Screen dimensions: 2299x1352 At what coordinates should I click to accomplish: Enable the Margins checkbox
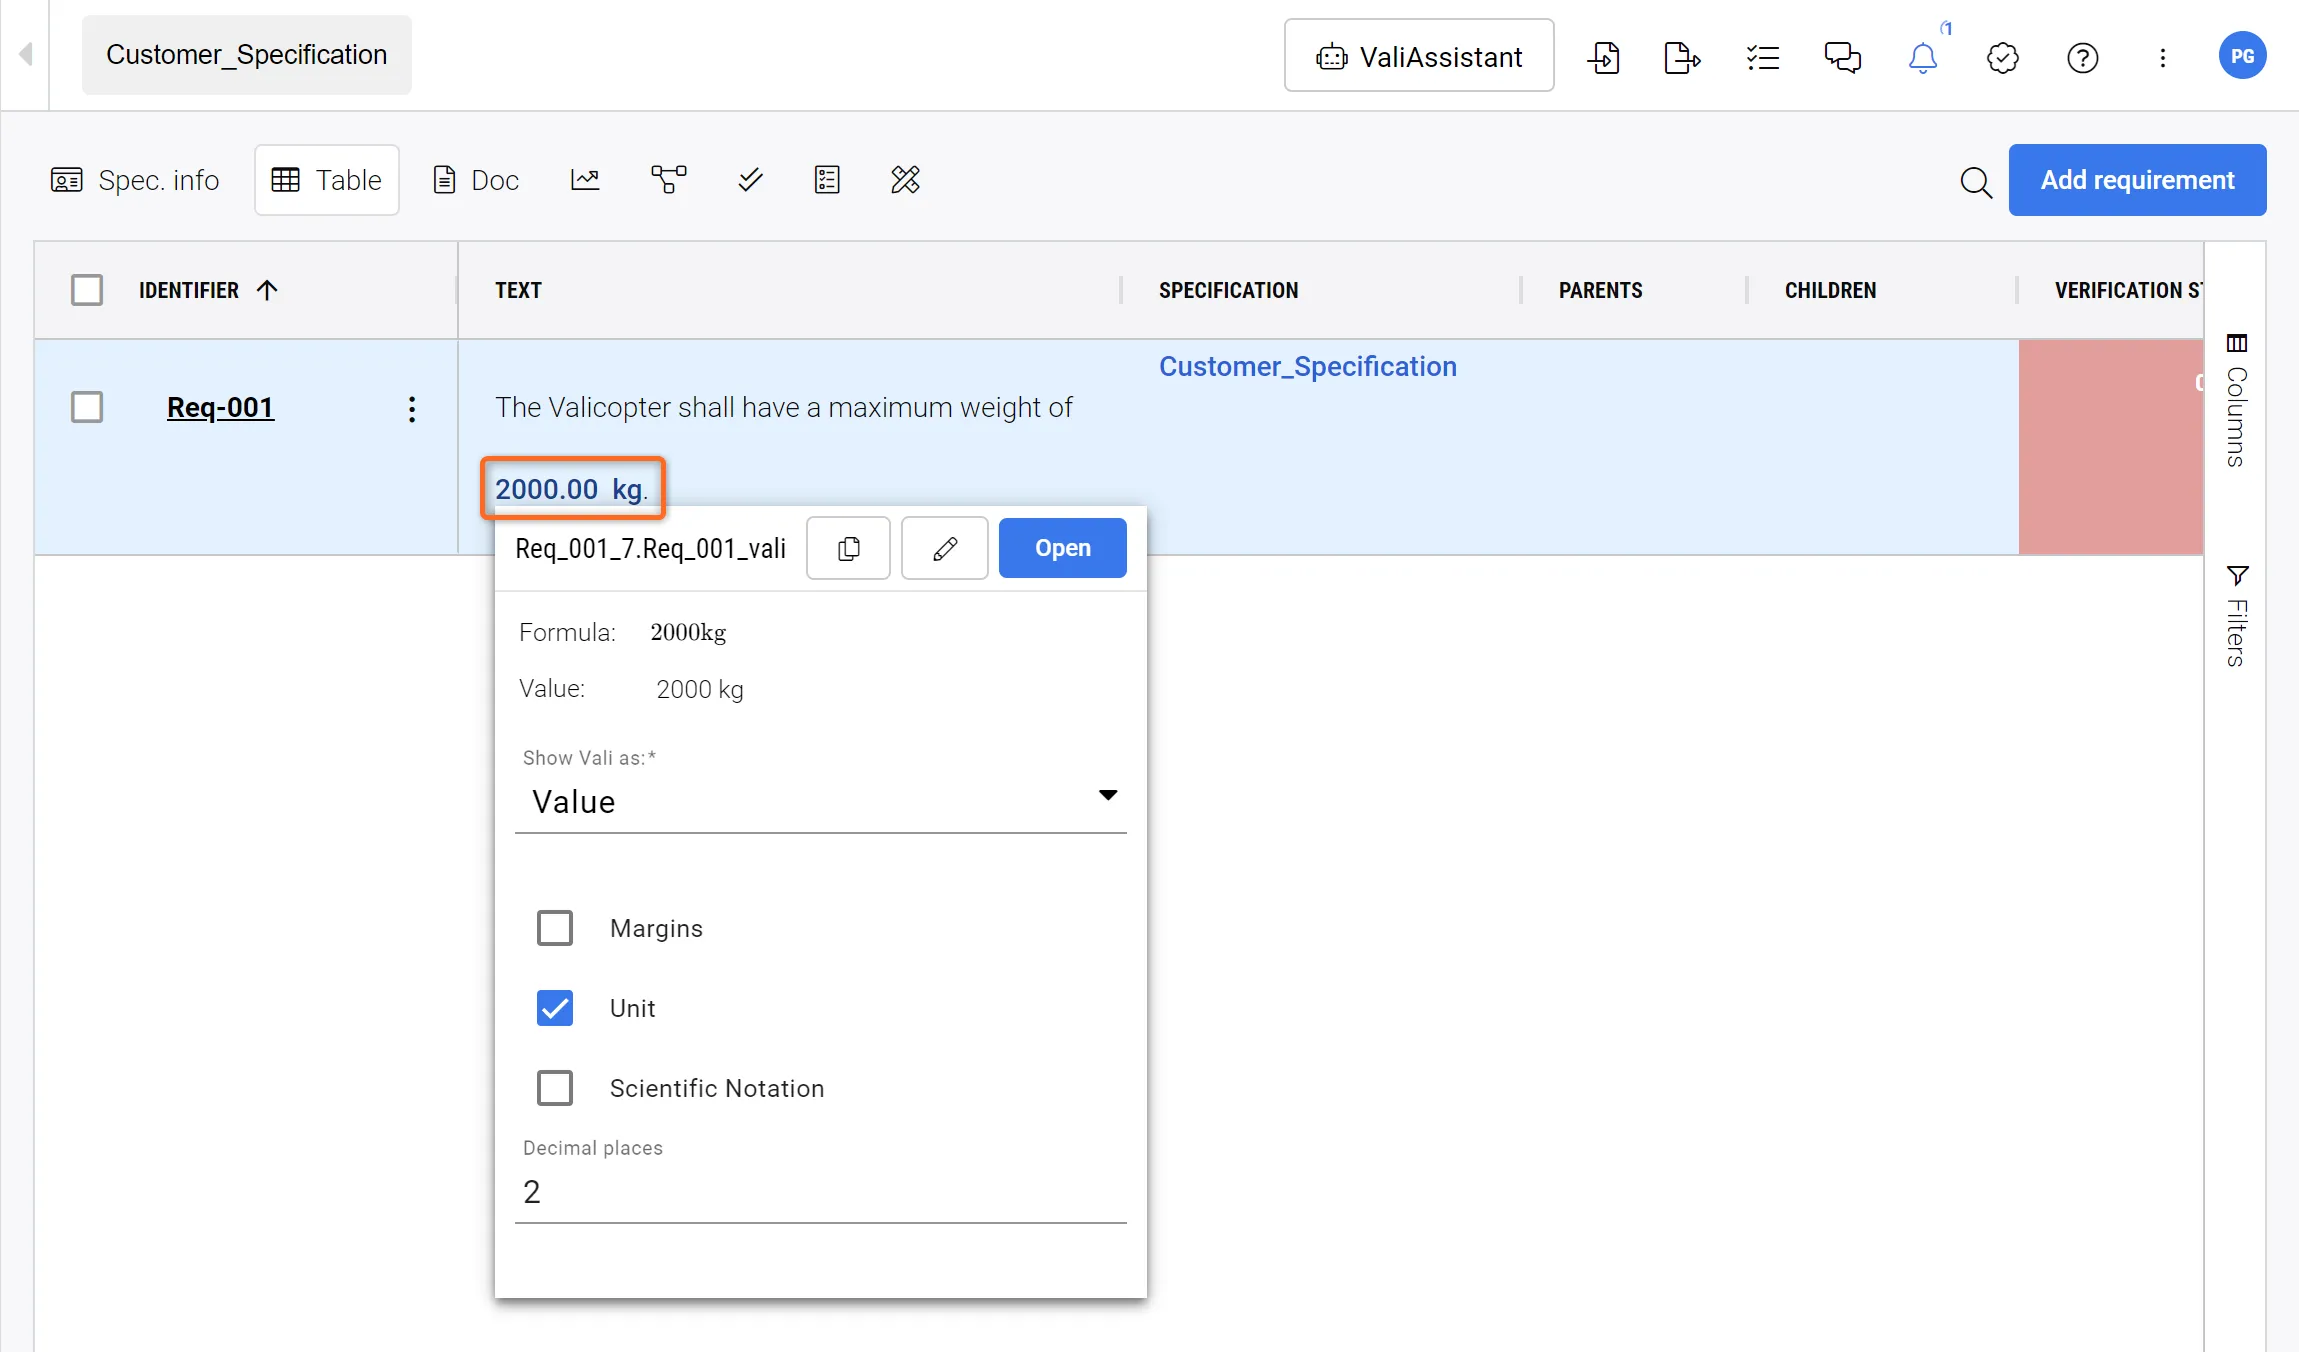tap(555, 928)
